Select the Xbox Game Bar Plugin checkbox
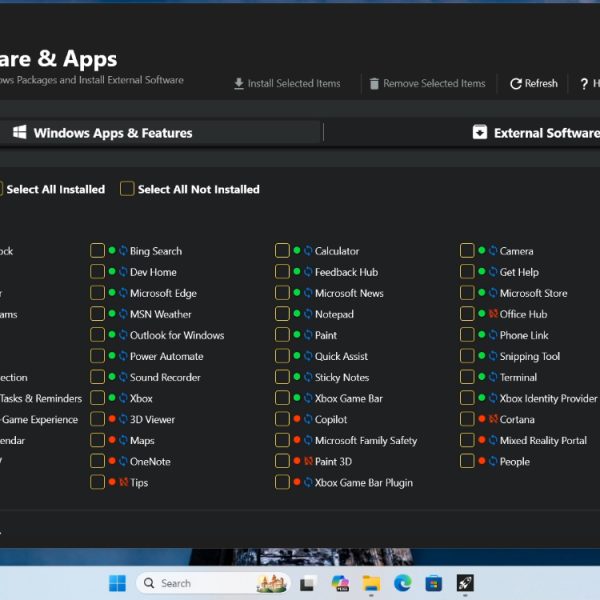 click(x=282, y=482)
